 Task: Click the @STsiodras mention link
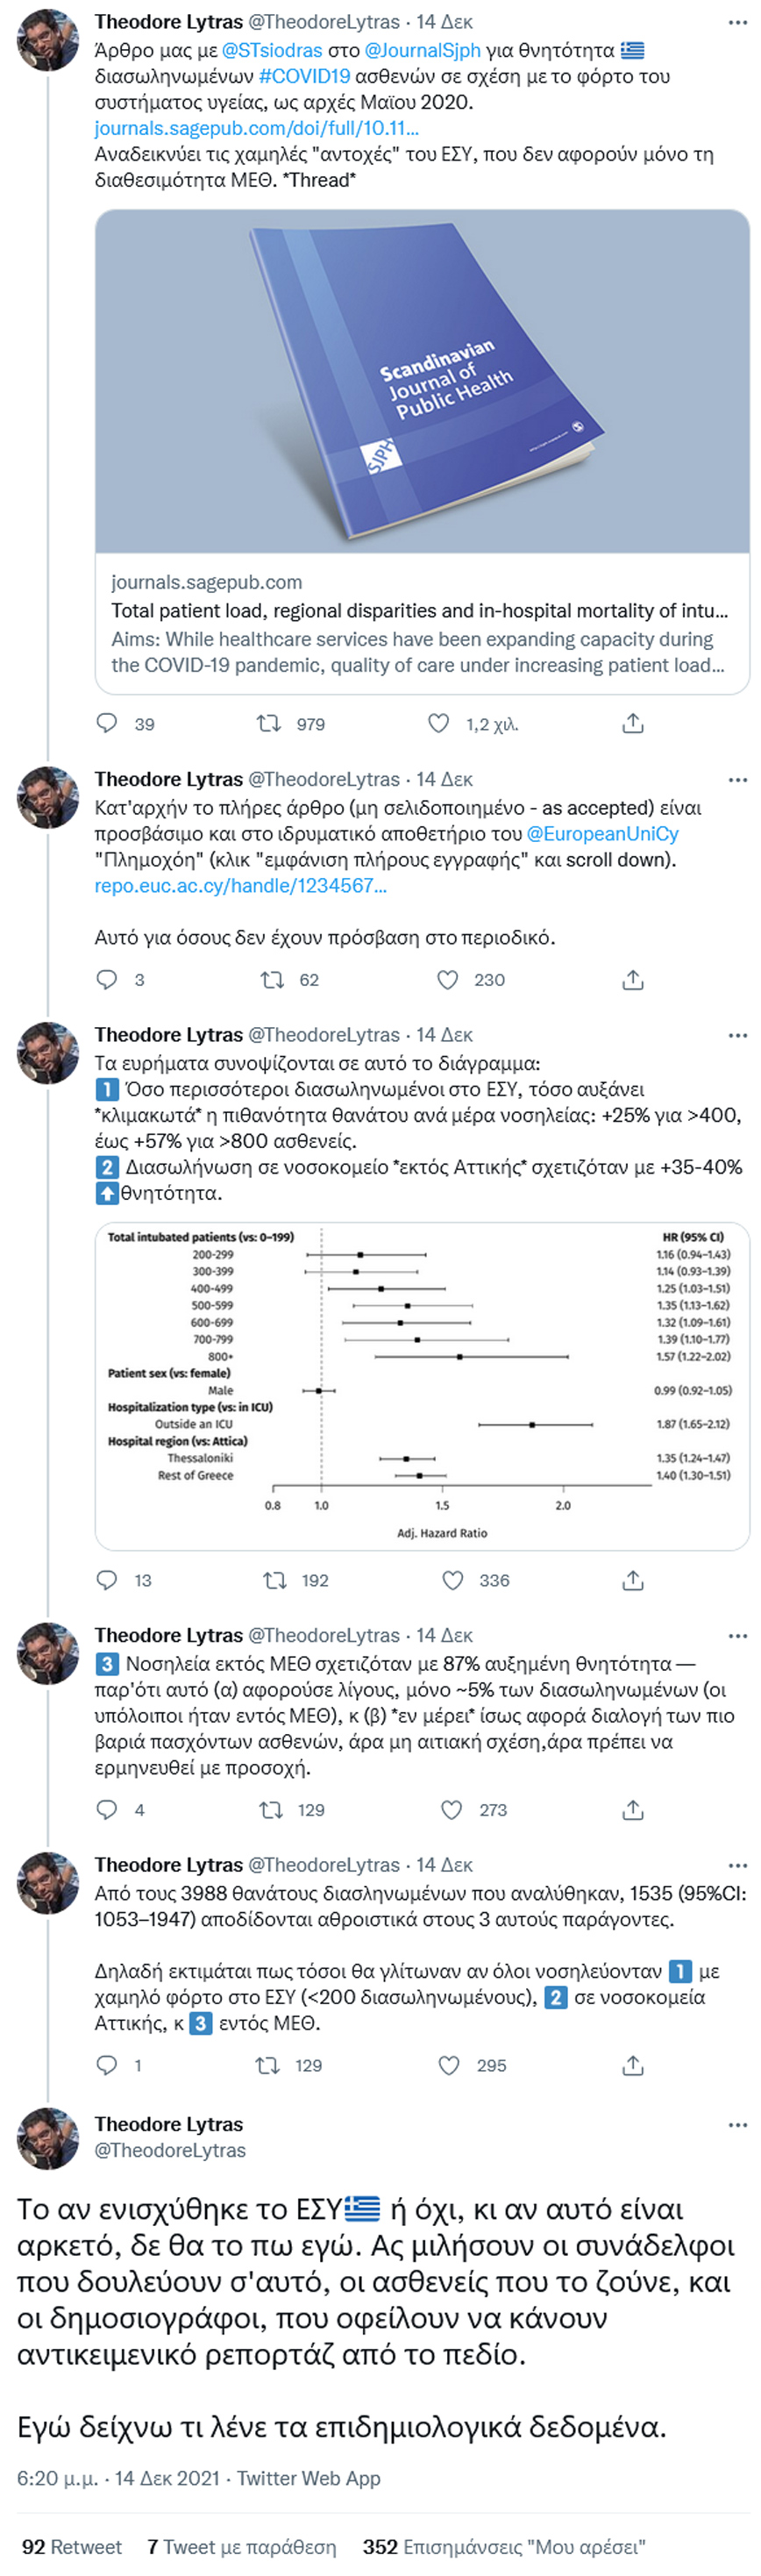point(272,50)
